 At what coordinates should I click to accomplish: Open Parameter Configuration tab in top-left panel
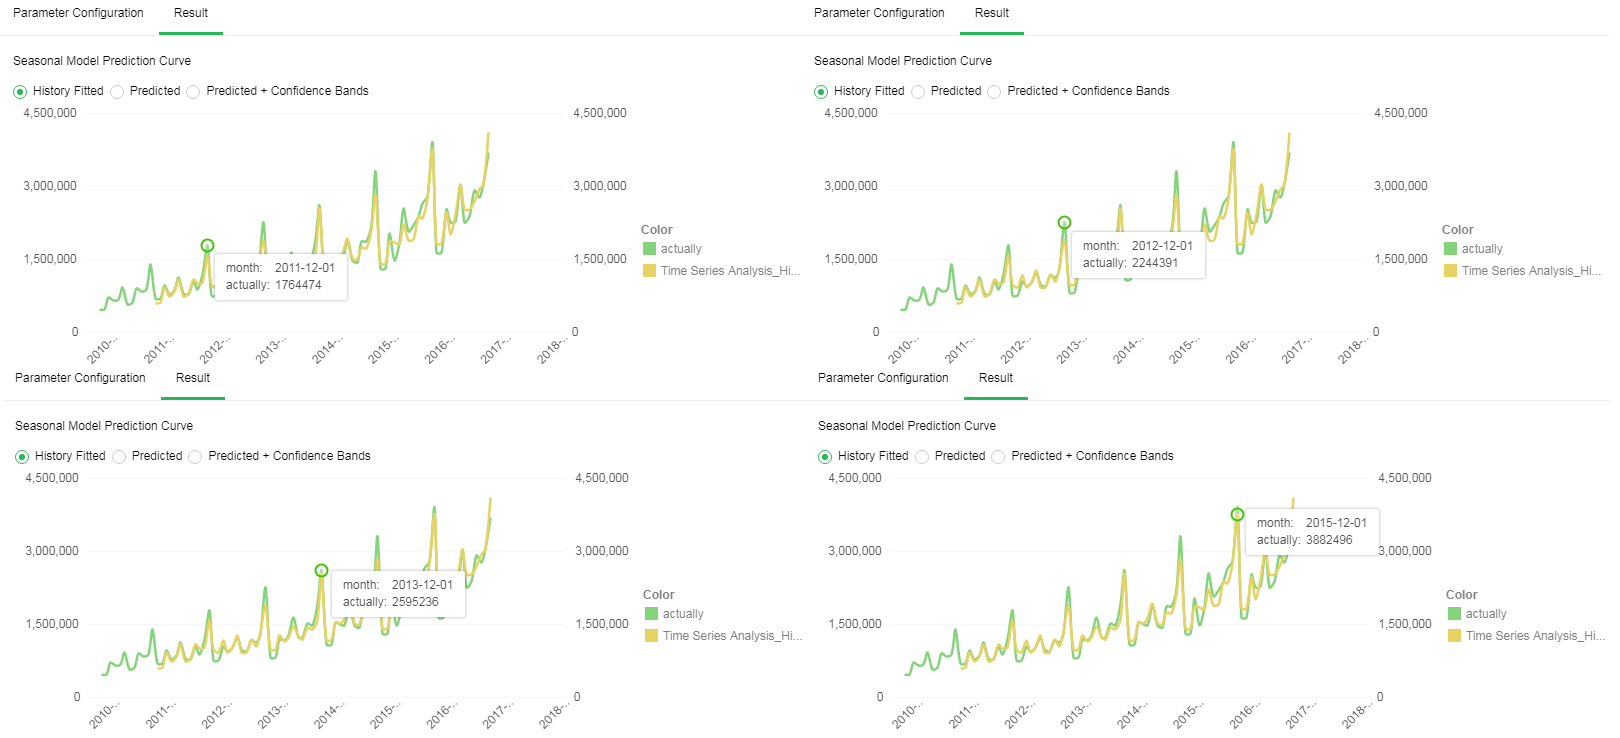78,13
